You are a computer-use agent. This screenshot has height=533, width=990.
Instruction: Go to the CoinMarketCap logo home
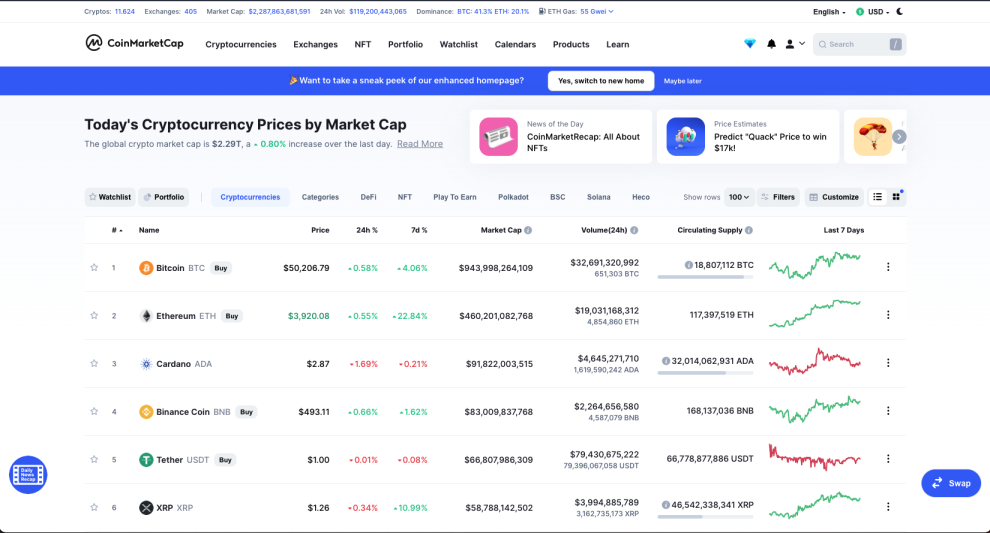(134, 43)
